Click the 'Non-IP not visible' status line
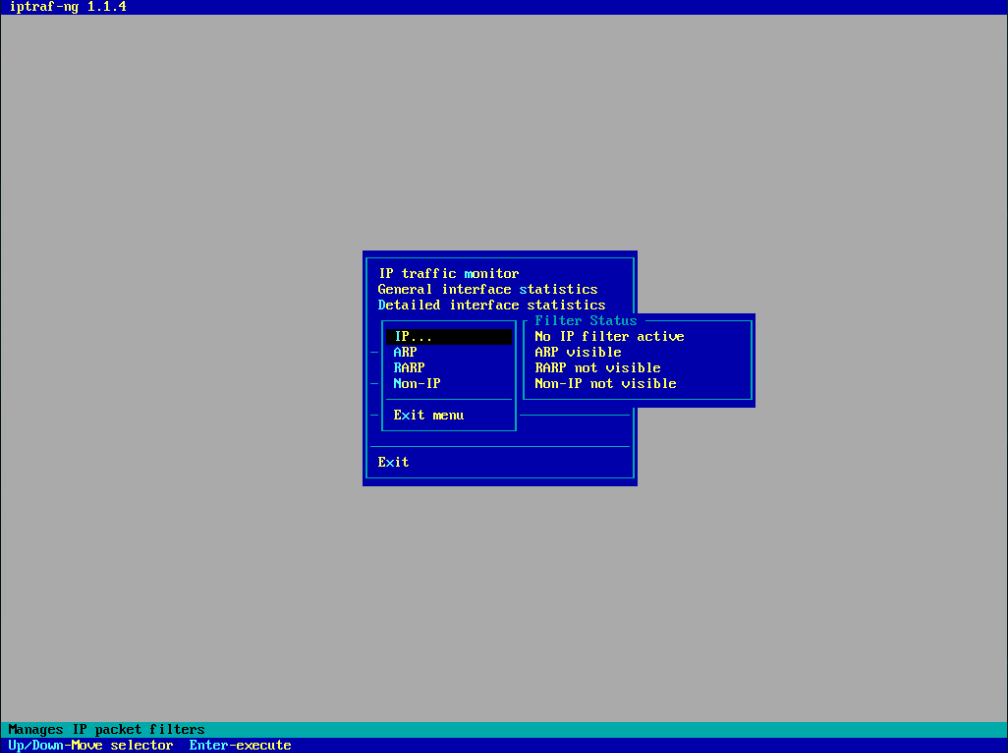This screenshot has width=1008, height=753. (x=605, y=384)
